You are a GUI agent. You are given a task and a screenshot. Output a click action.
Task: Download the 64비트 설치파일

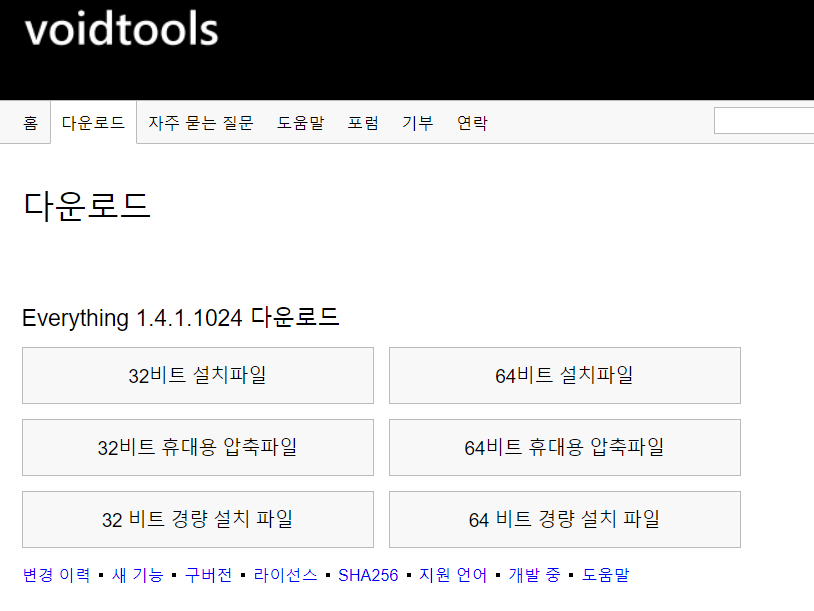(565, 375)
